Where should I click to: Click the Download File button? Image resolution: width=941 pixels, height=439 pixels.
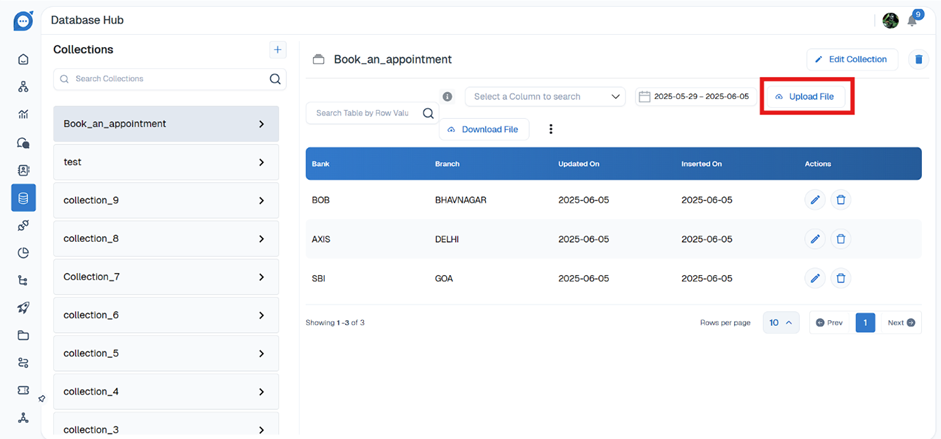point(483,129)
